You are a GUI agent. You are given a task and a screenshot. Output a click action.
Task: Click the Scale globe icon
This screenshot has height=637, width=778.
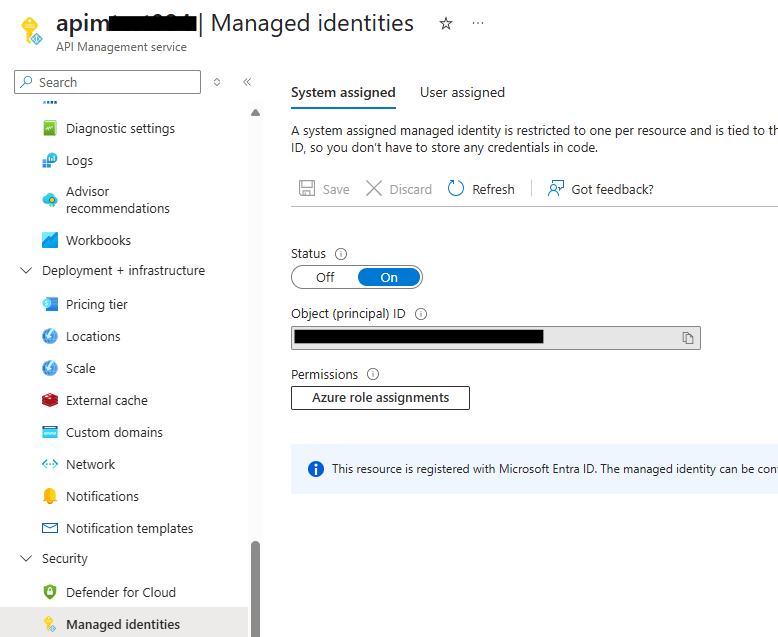tap(50, 368)
